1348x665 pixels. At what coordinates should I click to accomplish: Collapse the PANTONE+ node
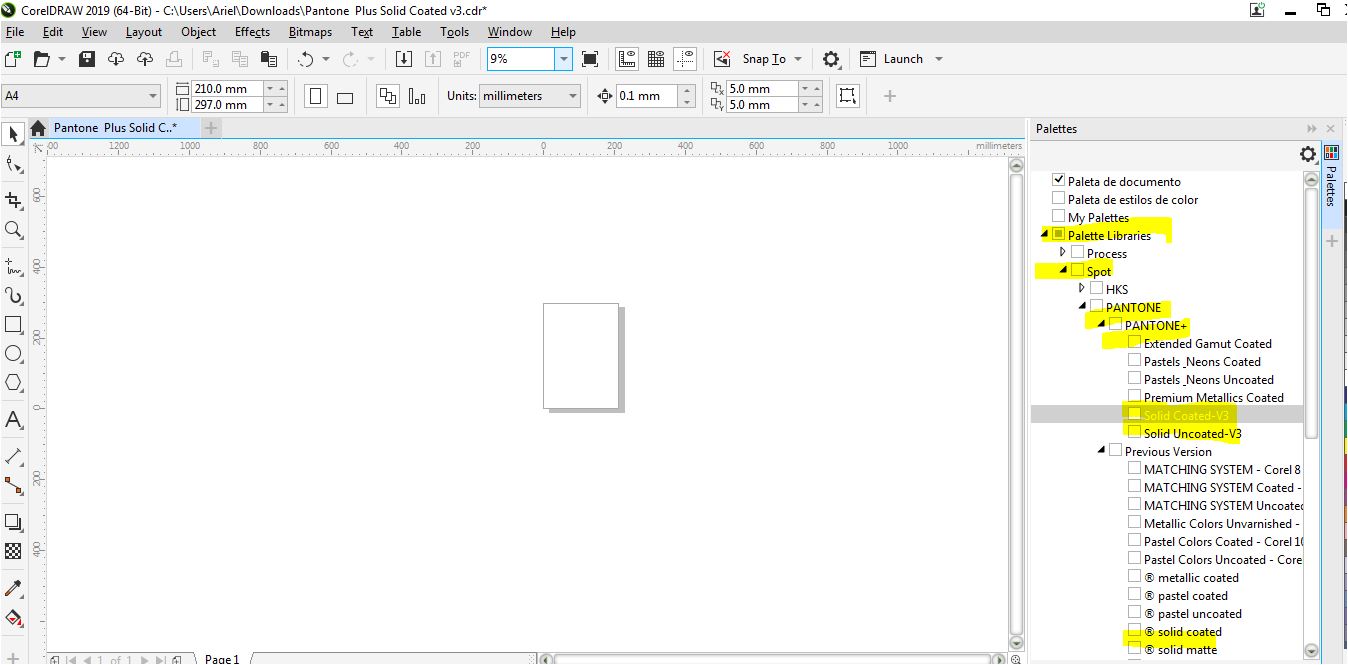click(x=1102, y=325)
